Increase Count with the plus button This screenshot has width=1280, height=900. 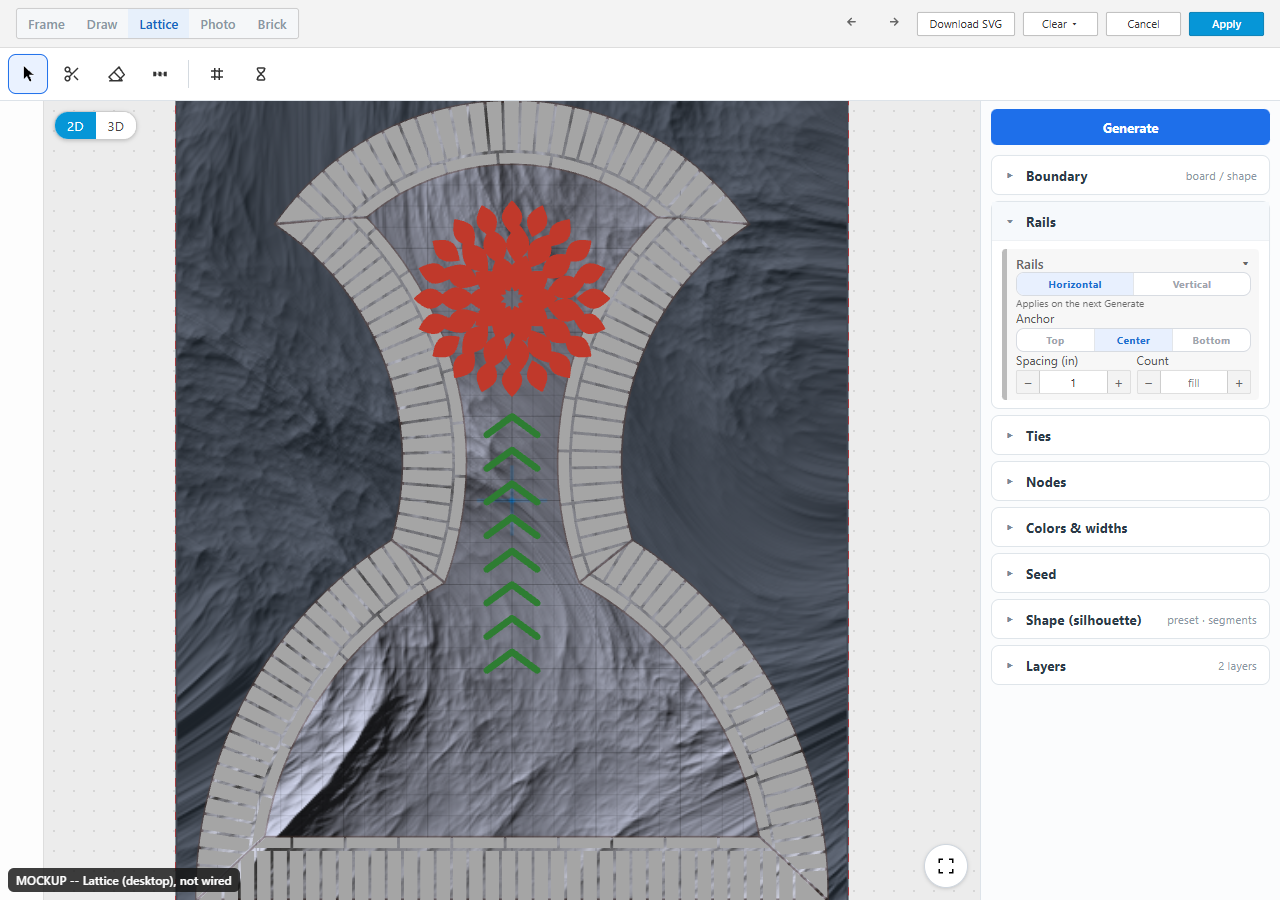[x=1239, y=382]
